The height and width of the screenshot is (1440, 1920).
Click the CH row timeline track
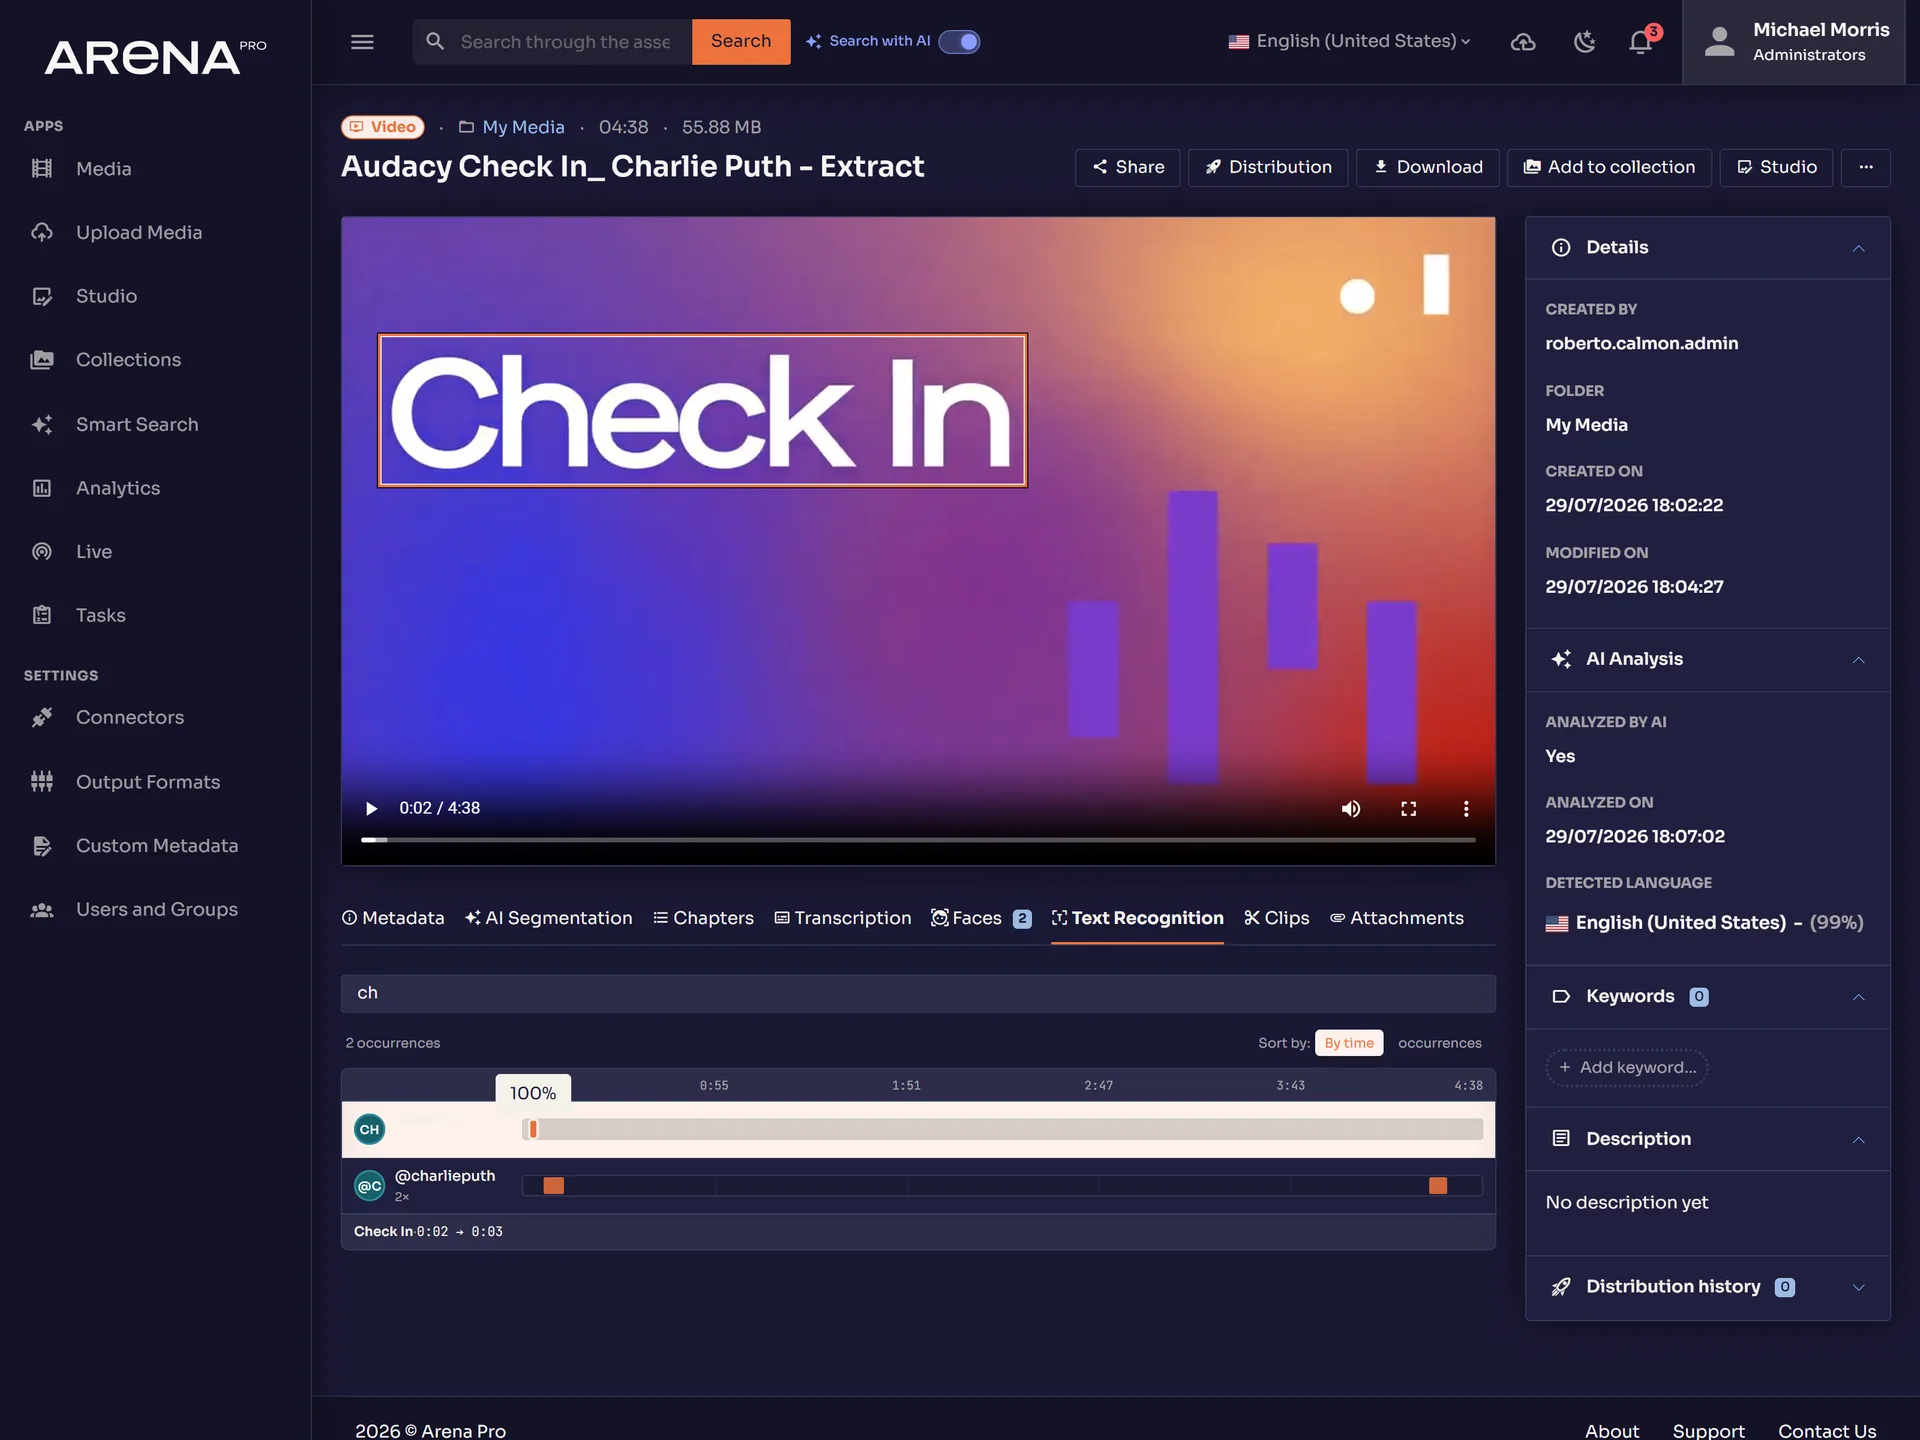tap(1002, 1130)
